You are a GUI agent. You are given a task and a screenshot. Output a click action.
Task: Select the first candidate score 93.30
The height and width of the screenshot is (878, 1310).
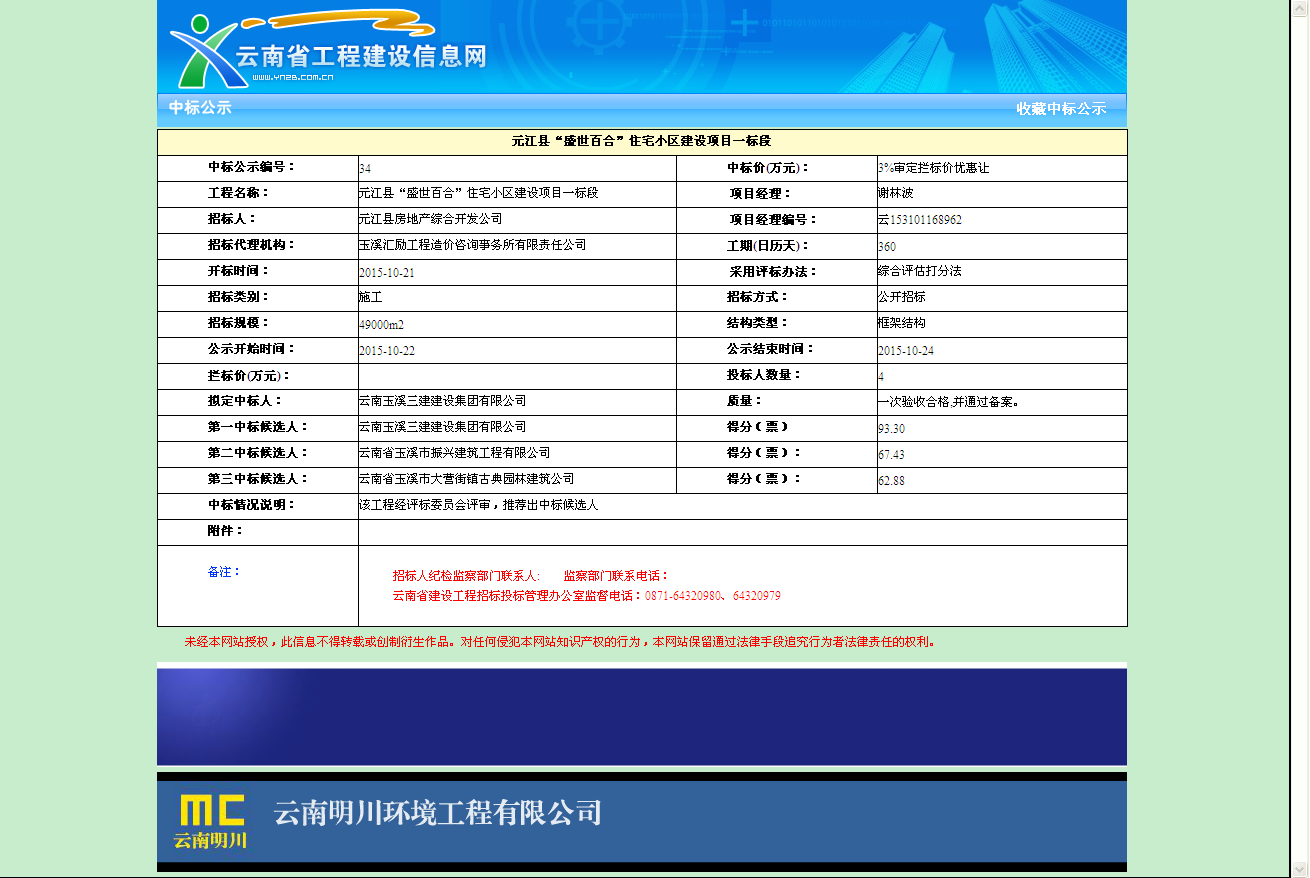[892, 429]
